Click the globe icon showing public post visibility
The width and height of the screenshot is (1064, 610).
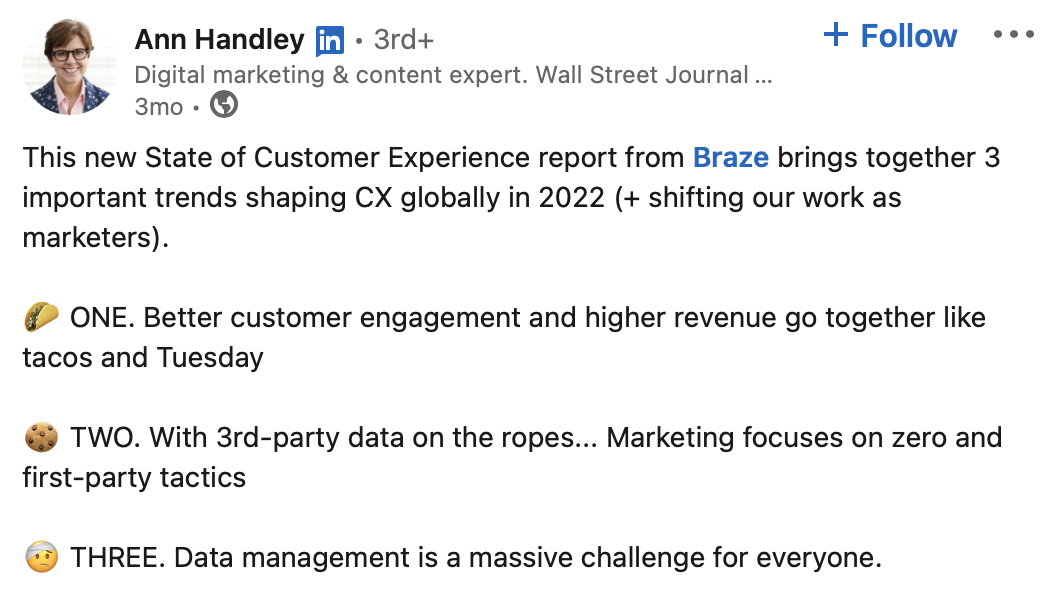(222, 103)
